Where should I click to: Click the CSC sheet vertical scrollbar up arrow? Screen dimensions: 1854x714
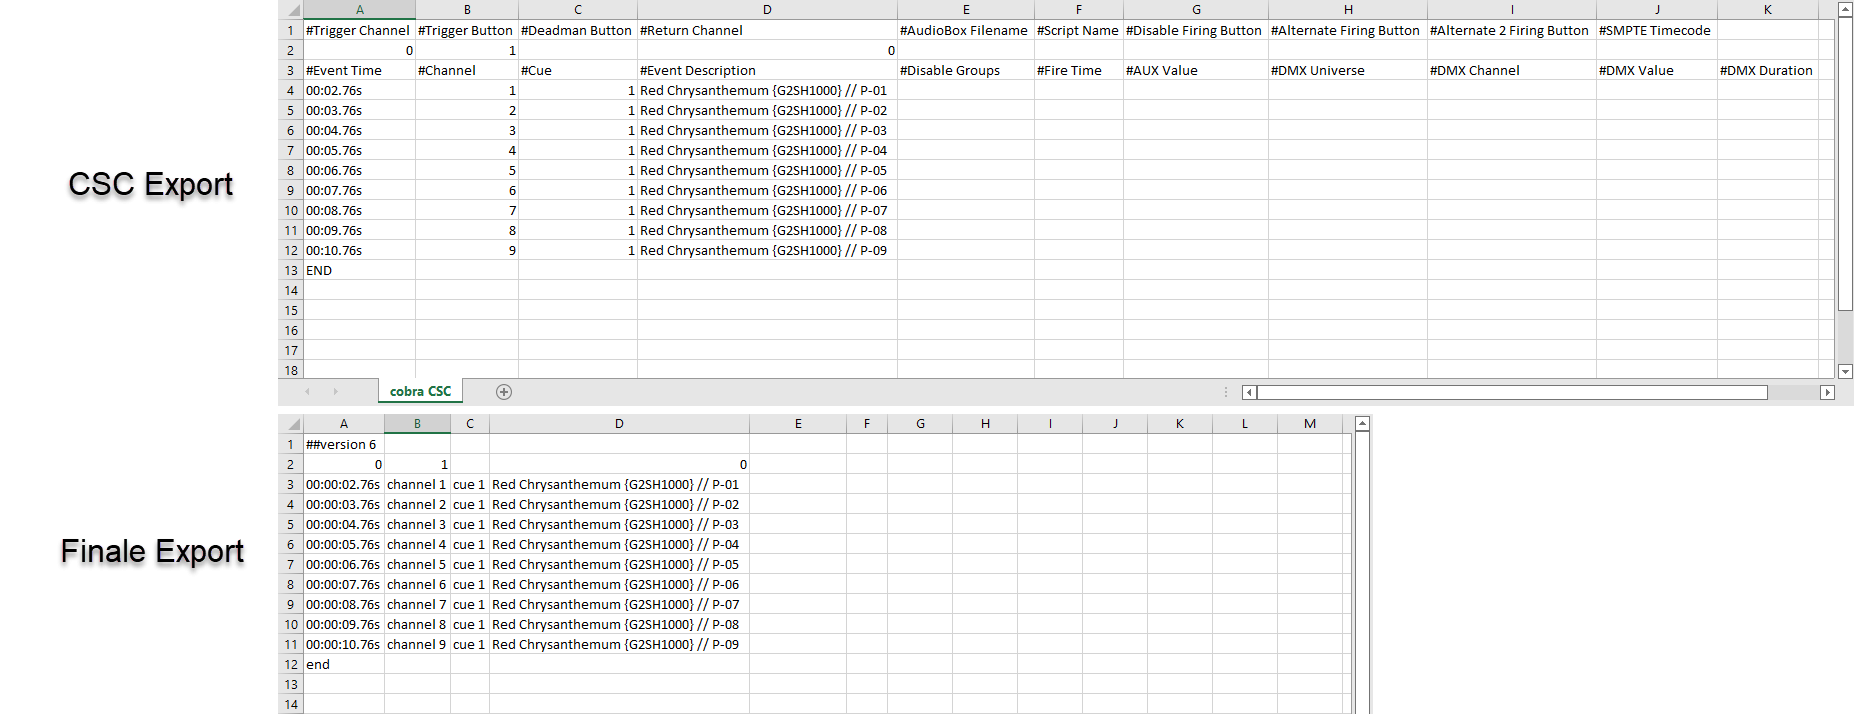click(1846, 9)
